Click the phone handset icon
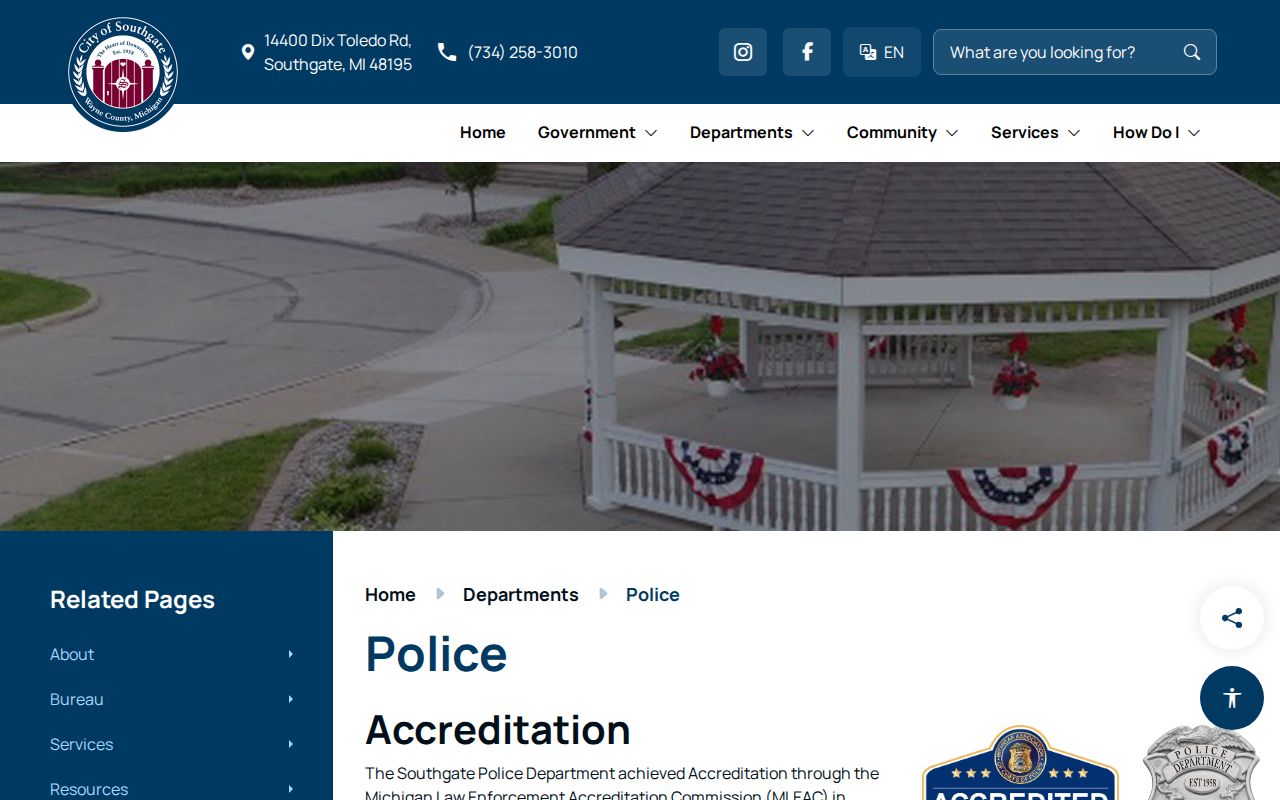 [447, 52]
